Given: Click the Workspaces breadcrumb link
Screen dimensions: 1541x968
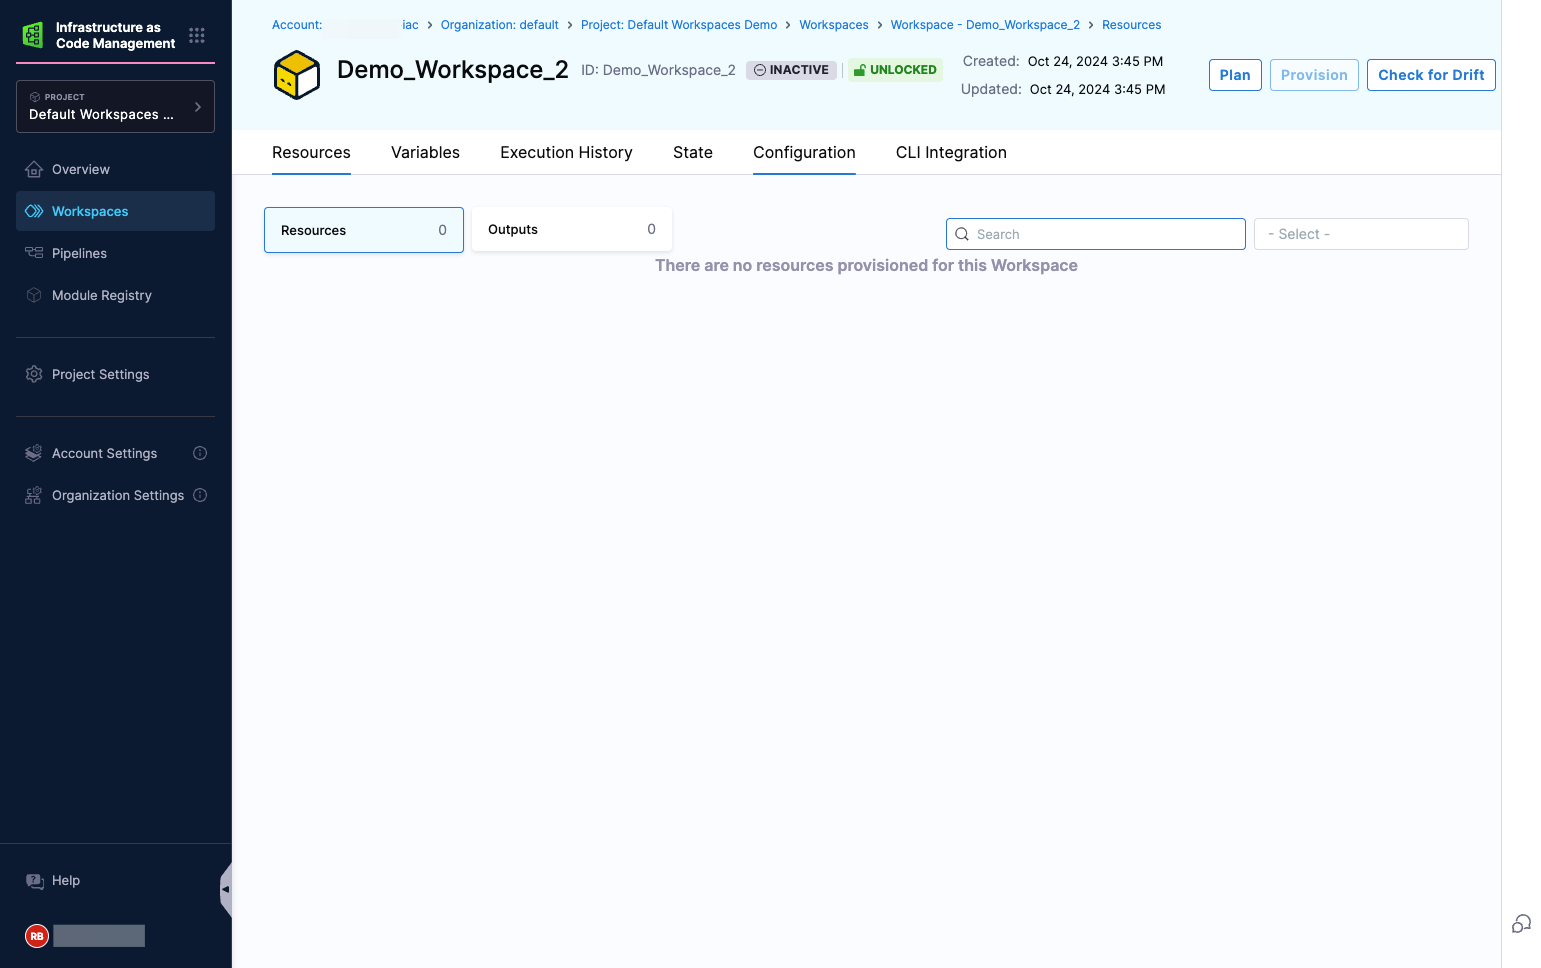Looking at the screenshot, I should coord(834,25).
